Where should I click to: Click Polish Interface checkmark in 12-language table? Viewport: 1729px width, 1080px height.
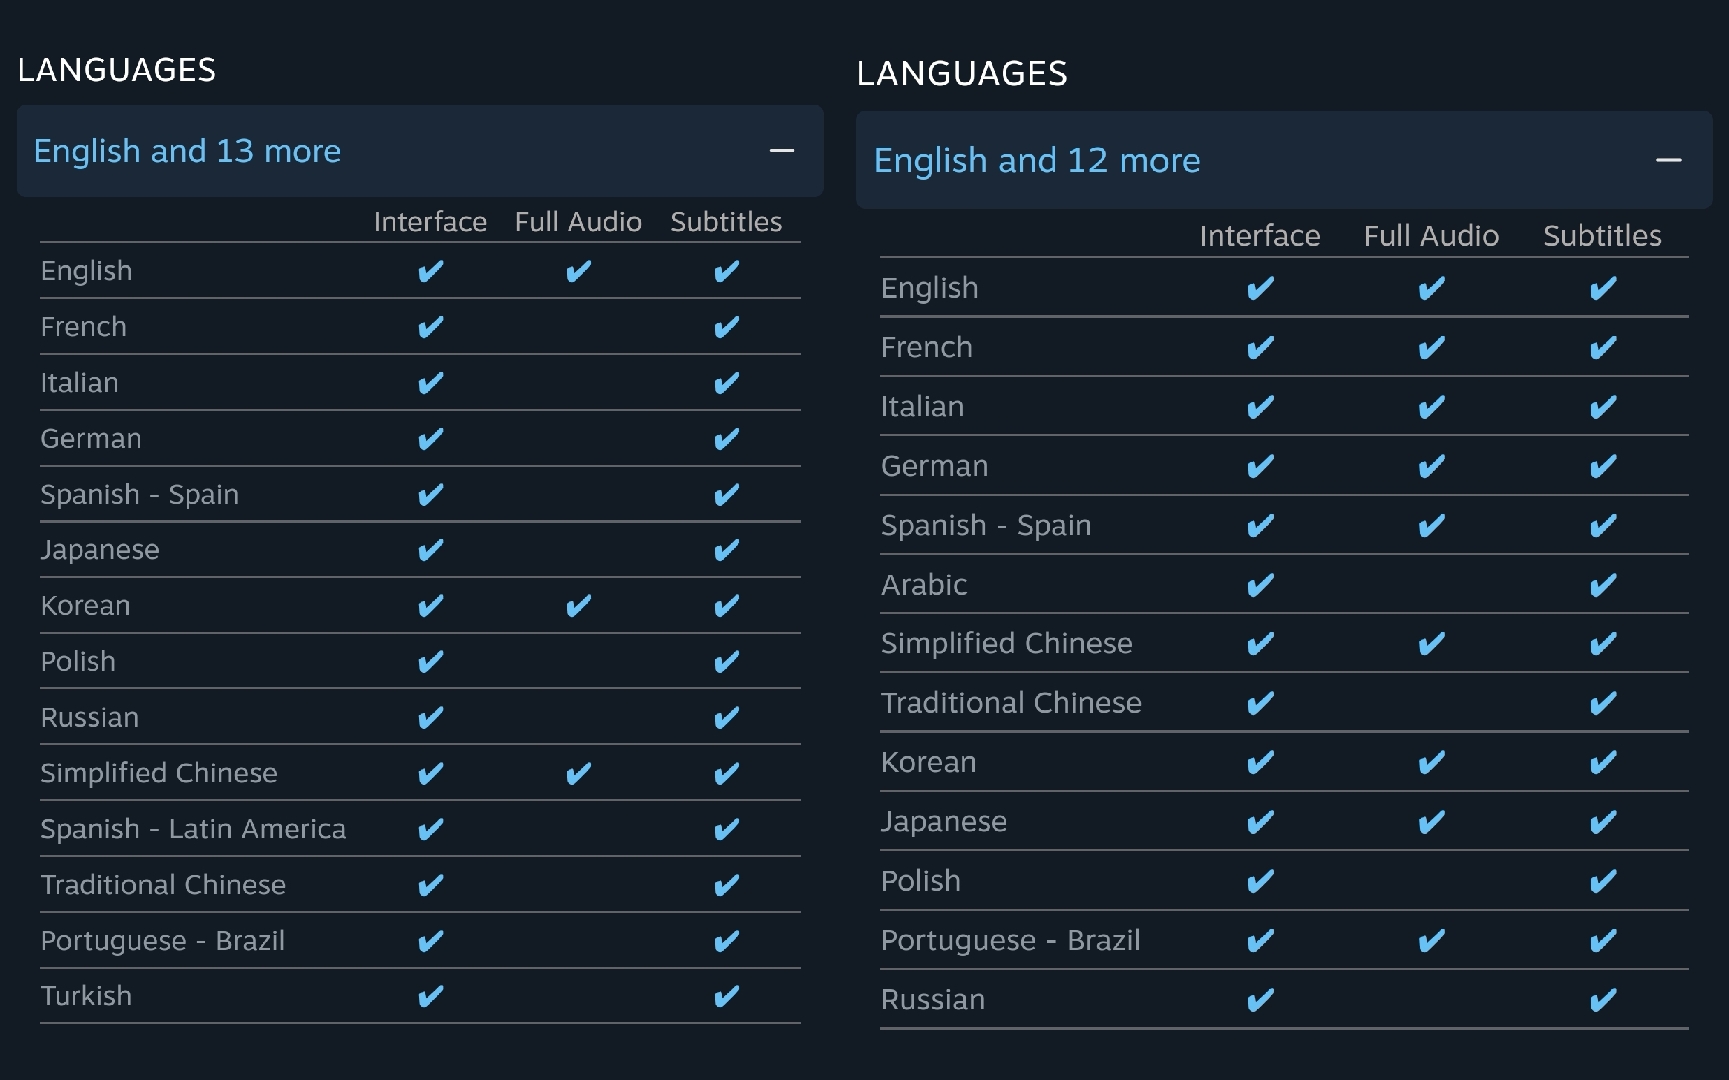tap(1260, 881)
